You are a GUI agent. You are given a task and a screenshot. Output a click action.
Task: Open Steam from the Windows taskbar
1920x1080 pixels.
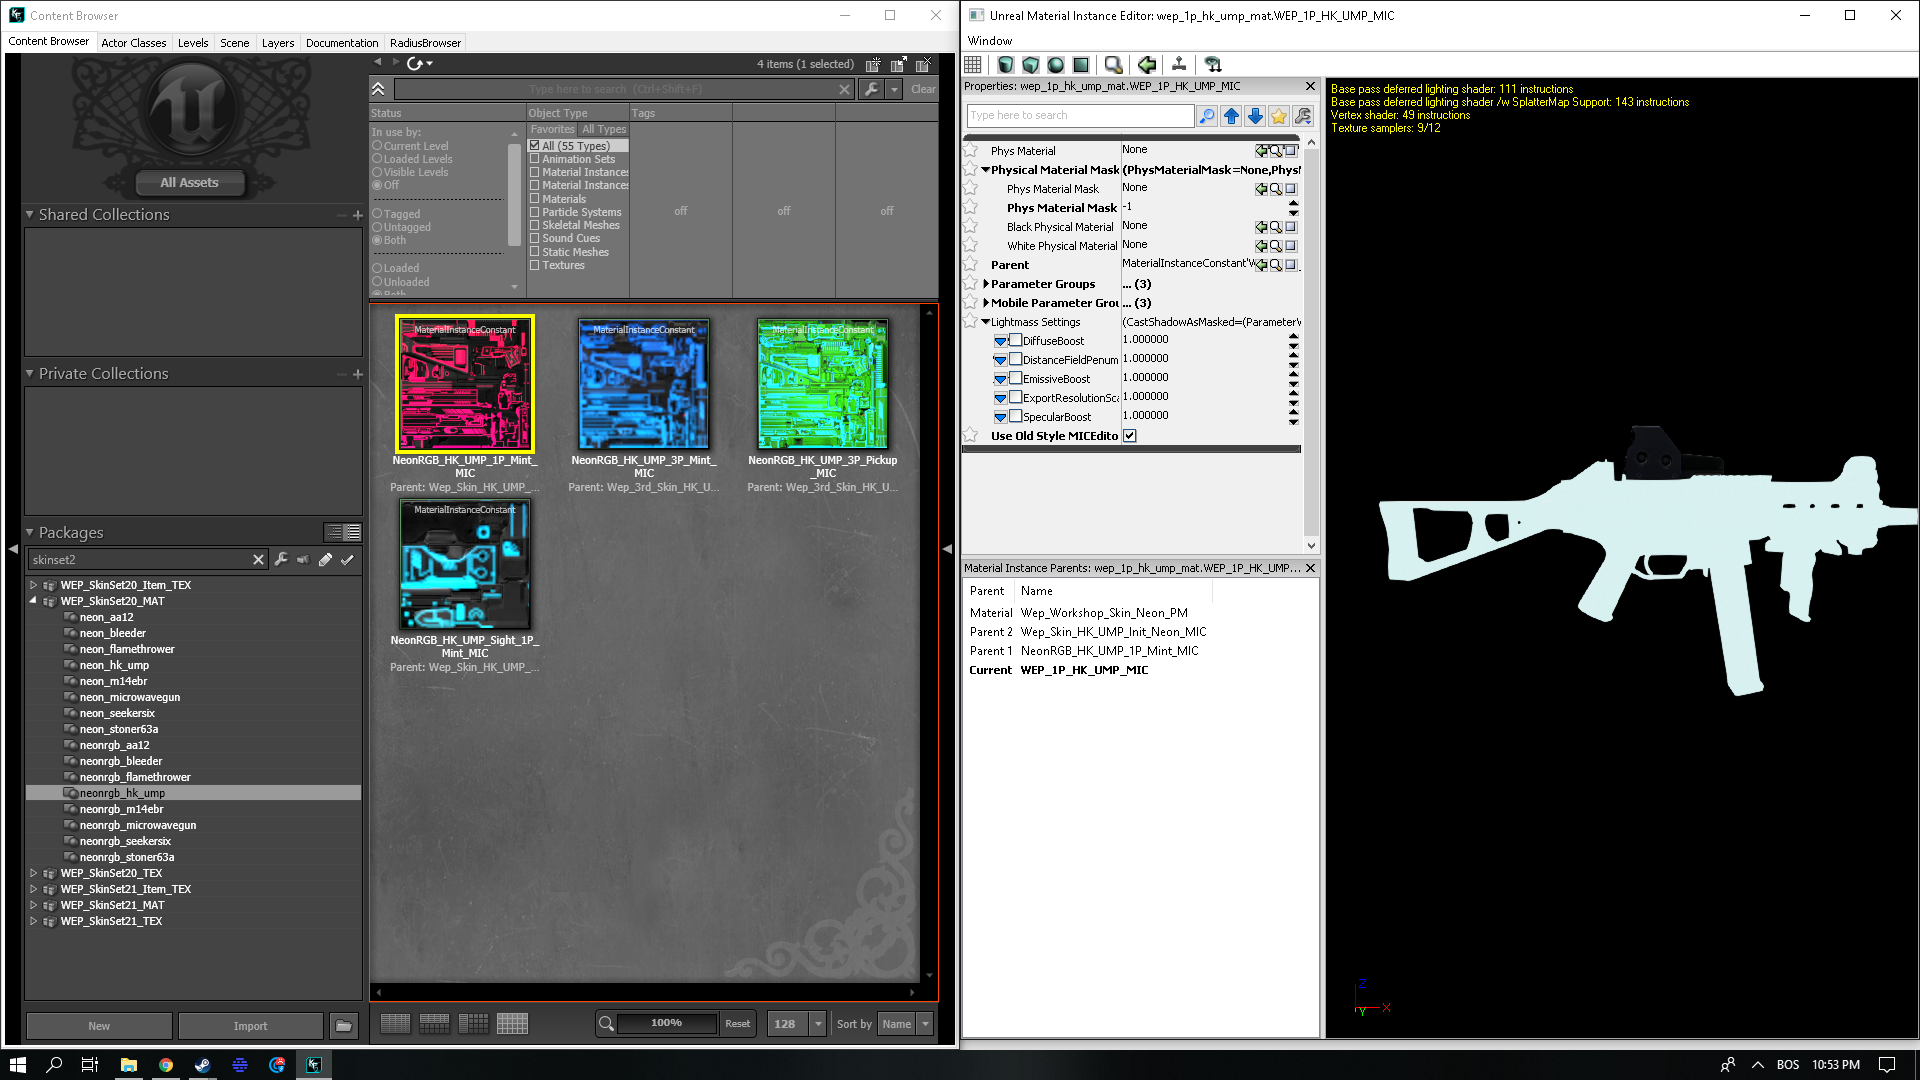[202, 1065]
